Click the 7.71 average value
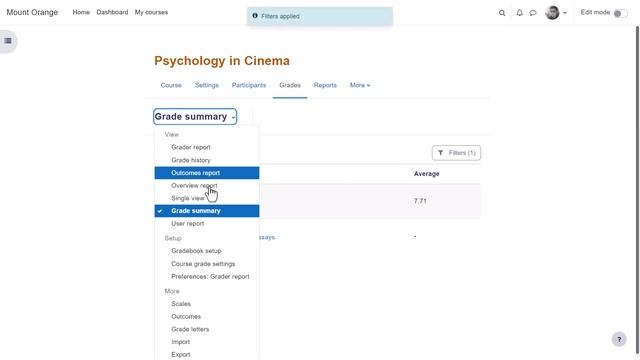Image resolution: width=640 pixels, height=360 pixels. (x=420, y=201)
